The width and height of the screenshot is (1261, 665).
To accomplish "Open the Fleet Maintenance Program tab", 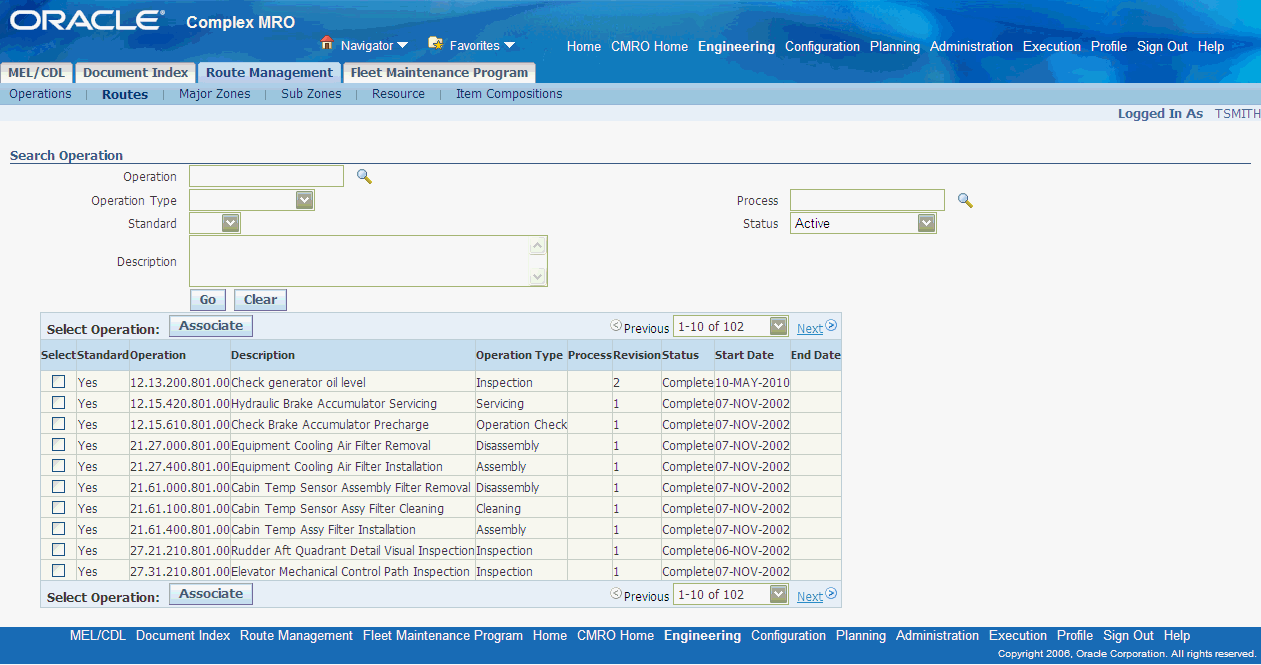I will click(x=439, y=72).
